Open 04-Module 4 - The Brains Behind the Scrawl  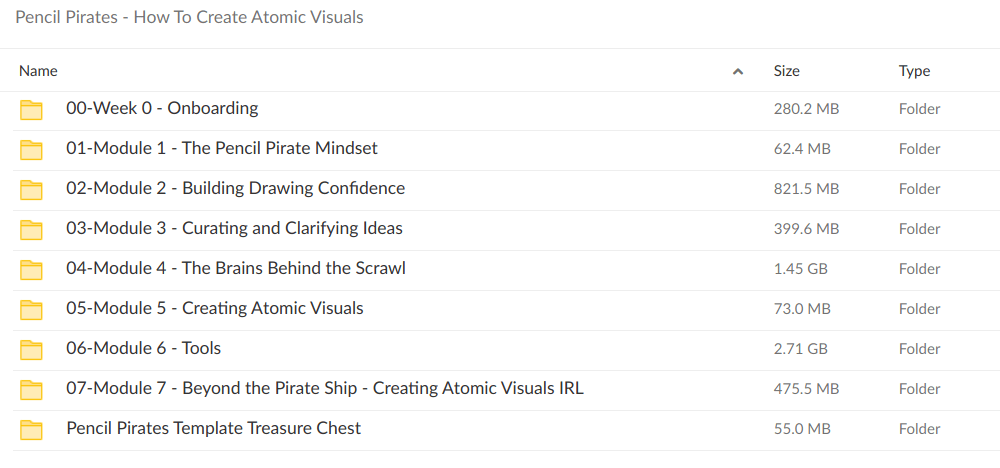click(x=236, y=268)
